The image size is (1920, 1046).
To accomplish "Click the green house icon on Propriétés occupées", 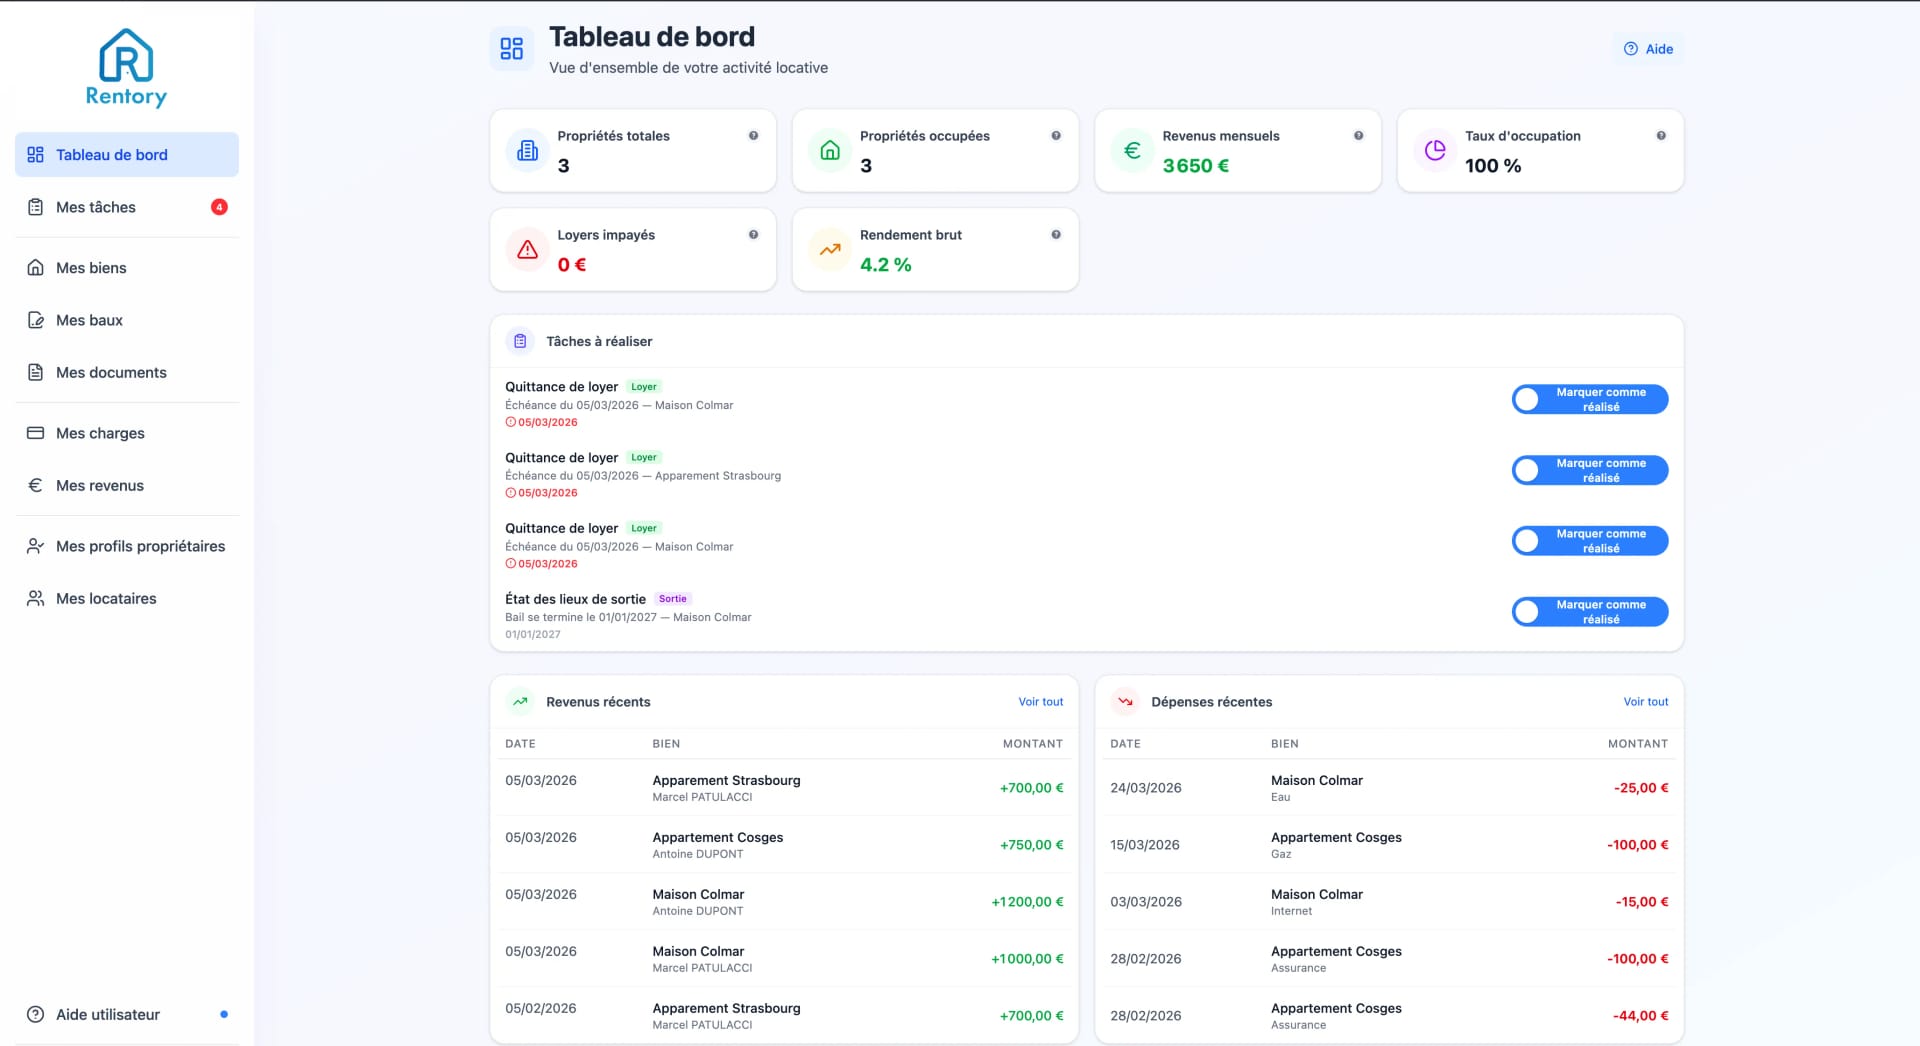I will point(829,150).
